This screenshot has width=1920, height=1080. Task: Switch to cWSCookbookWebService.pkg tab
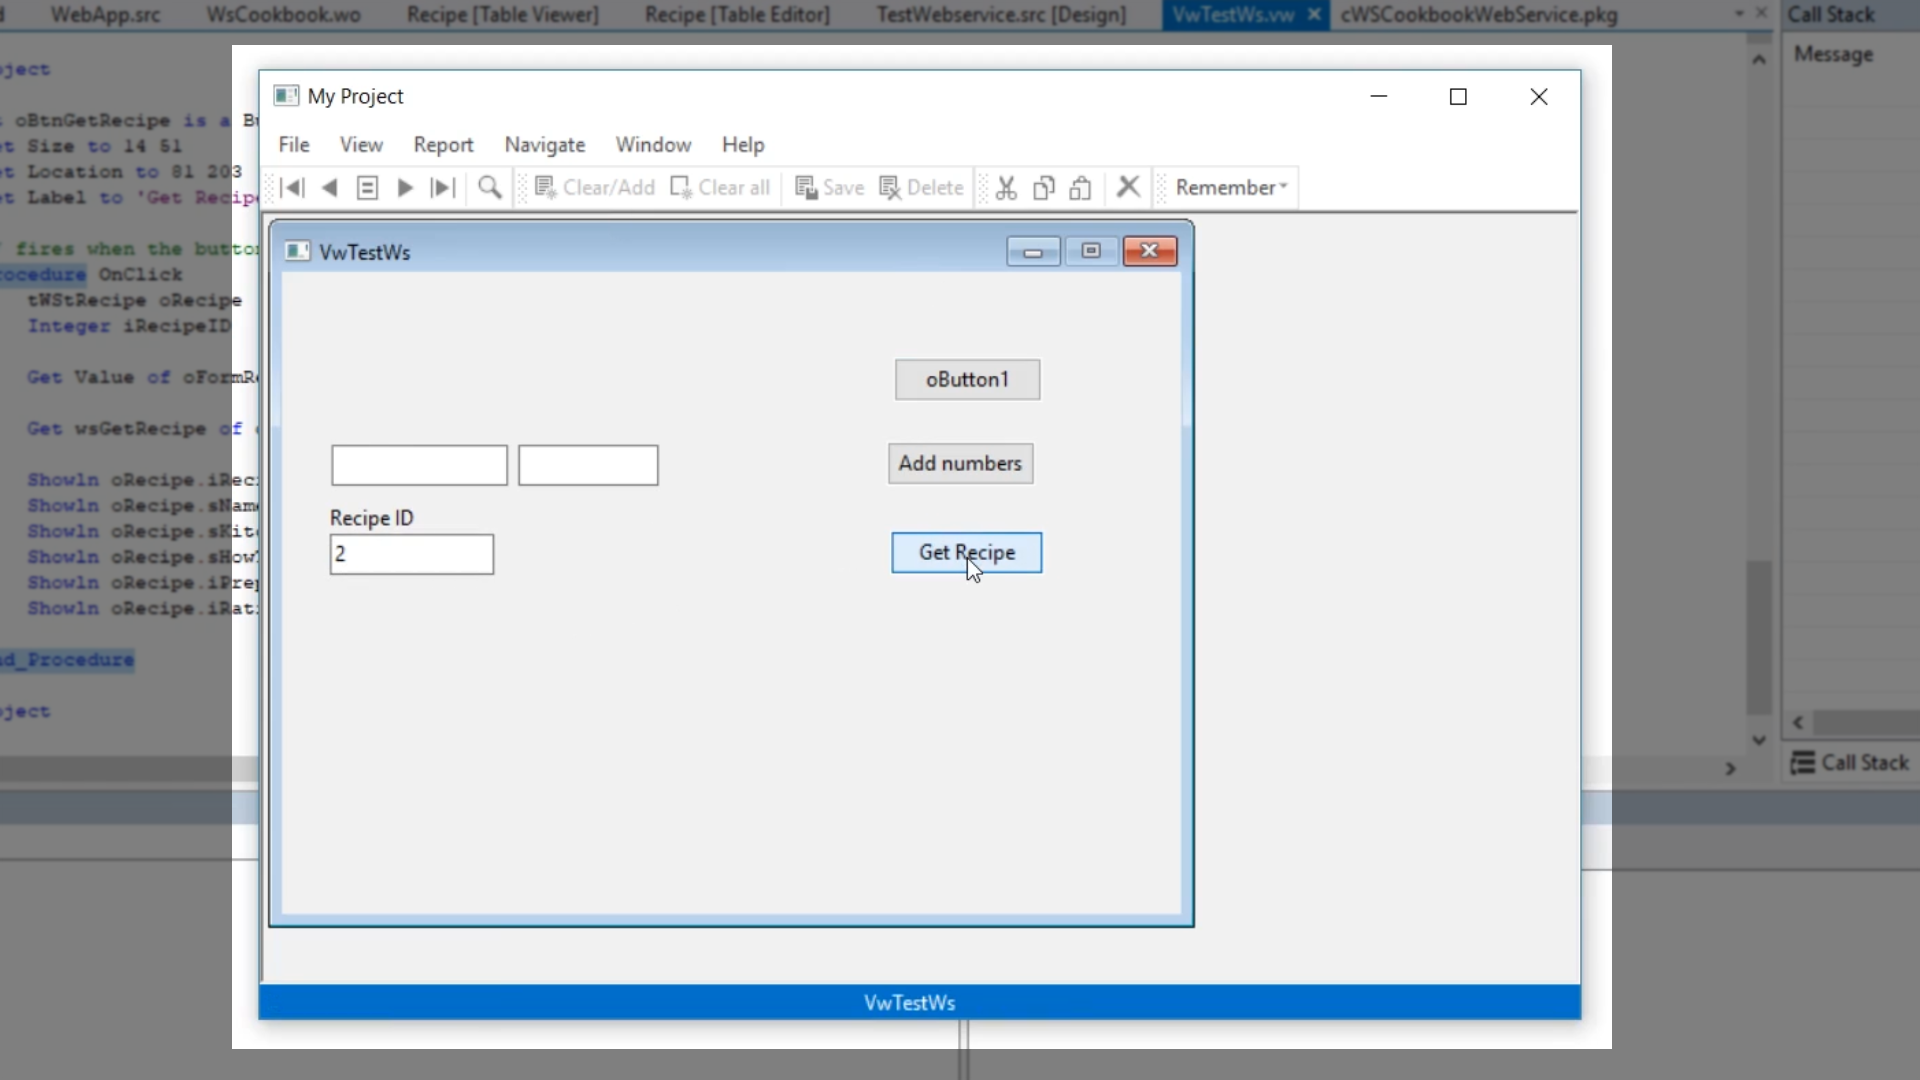click(x=1478, y=15)
